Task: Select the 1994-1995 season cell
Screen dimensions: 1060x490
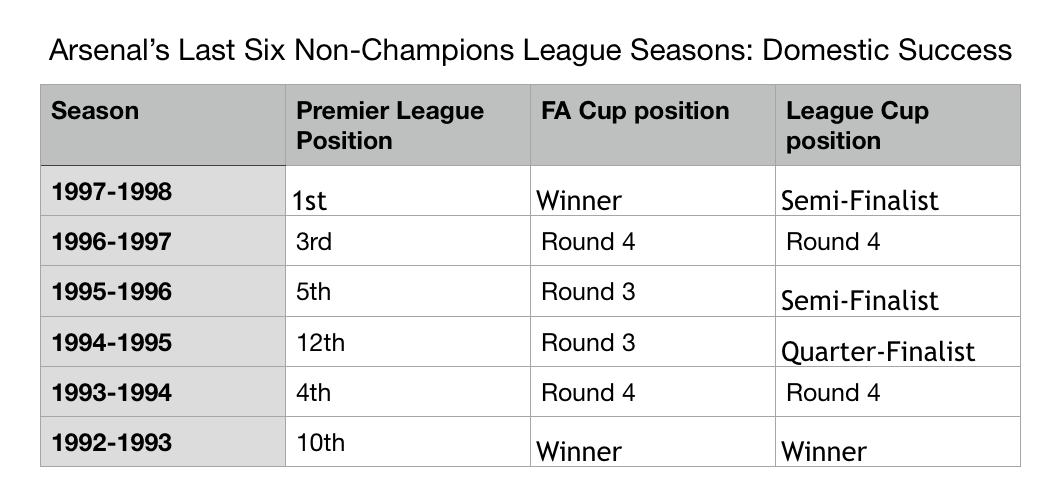Action: 163,341
